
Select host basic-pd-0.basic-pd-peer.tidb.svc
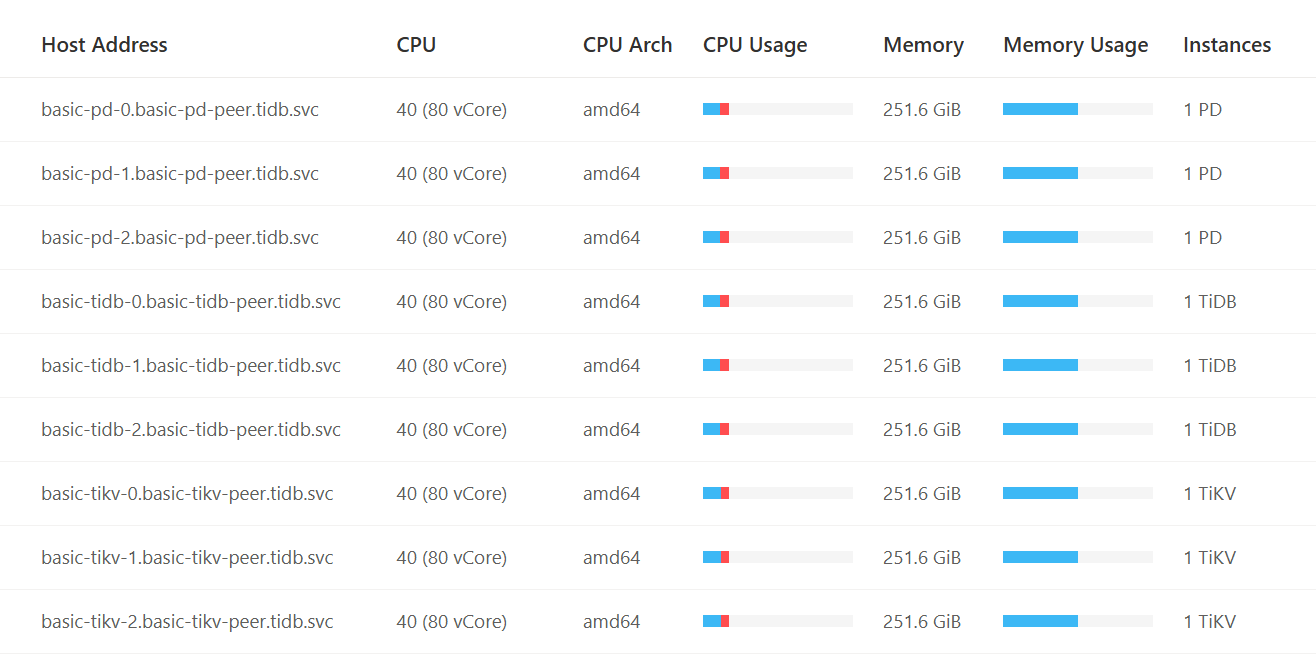180,110
